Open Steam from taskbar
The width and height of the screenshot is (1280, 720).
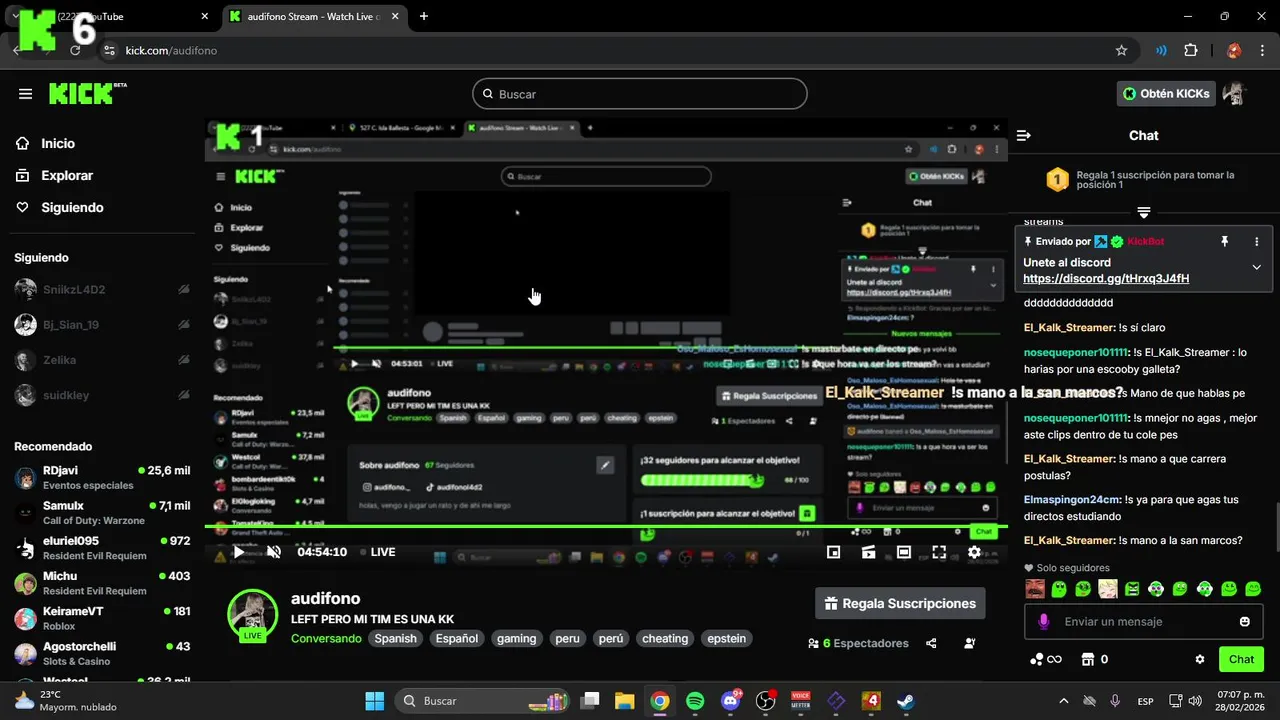(904, 701)
